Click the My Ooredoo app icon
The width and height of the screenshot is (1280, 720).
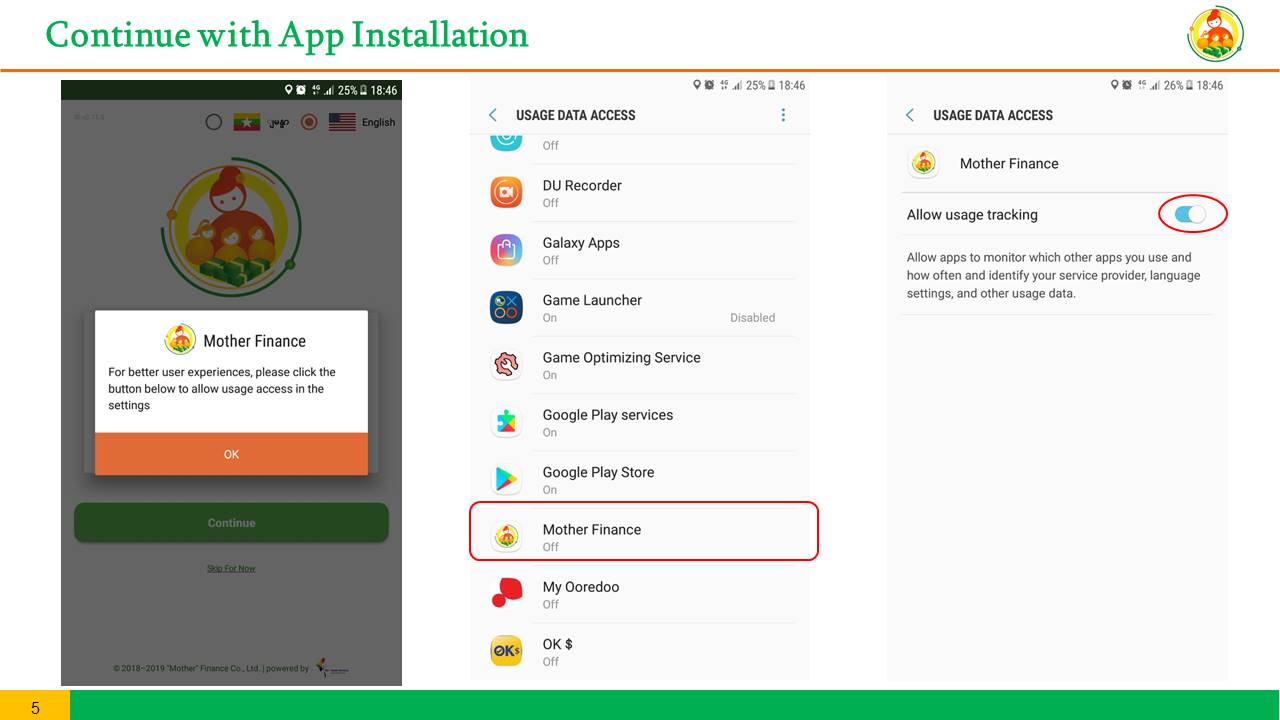pos(506,594)
